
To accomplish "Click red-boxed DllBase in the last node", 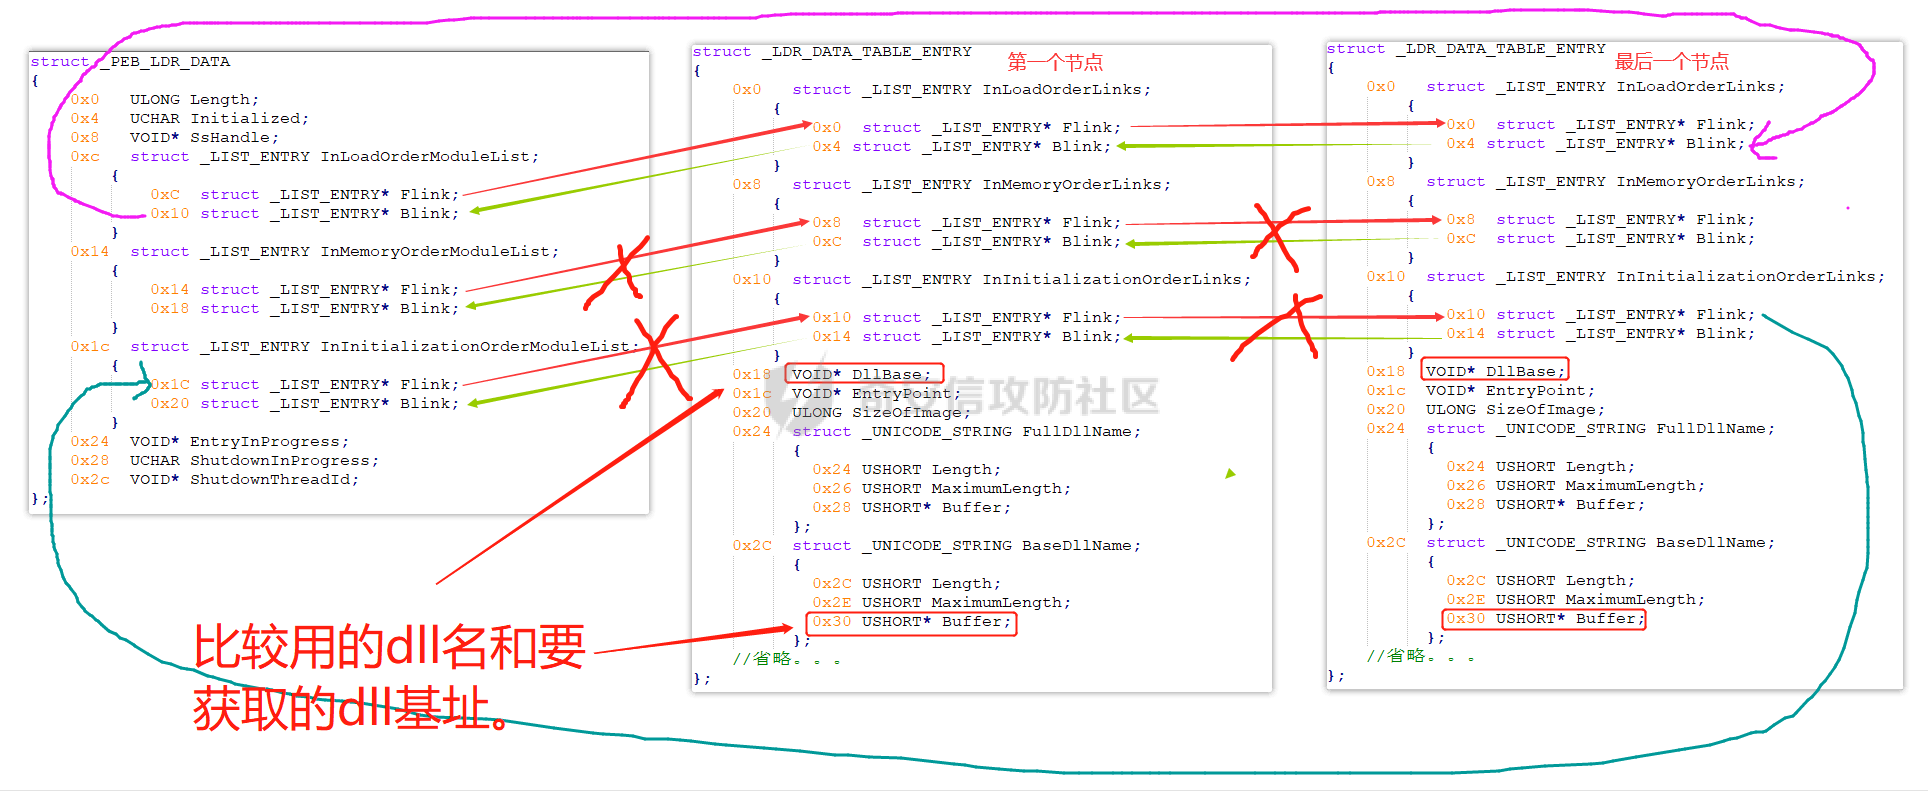I will pos(1495,371).
